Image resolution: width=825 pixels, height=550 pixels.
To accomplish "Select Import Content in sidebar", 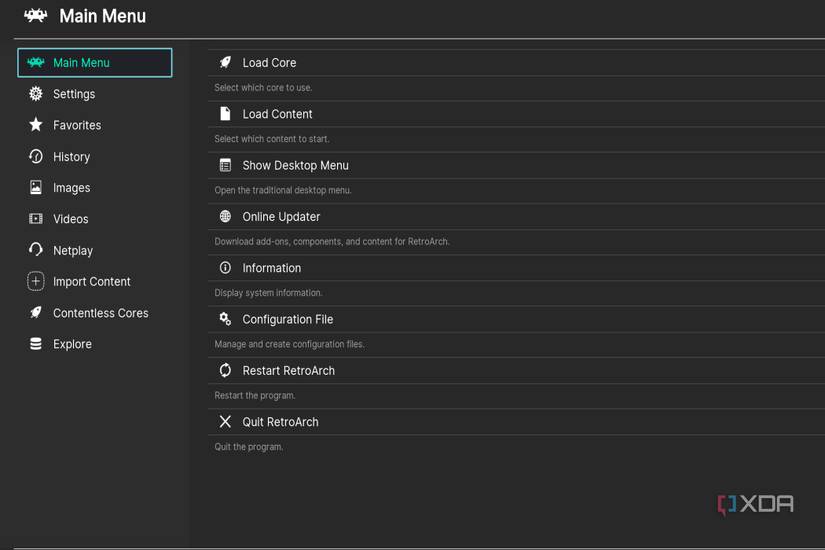I will pyautogui.click(x=92, y=282).
